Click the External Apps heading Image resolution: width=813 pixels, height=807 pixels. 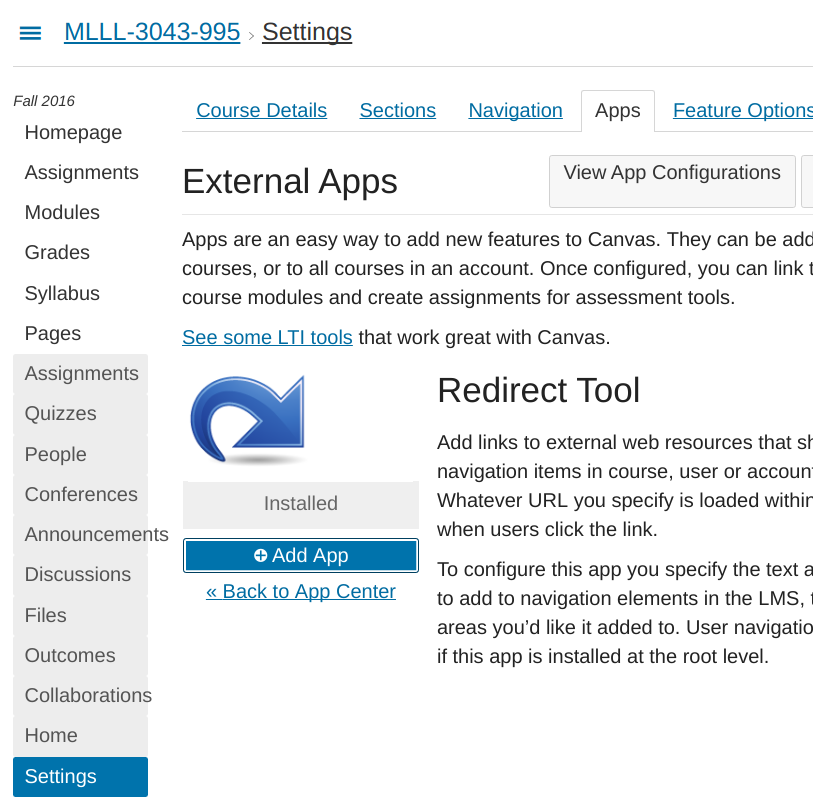click(x=290, y=182)
